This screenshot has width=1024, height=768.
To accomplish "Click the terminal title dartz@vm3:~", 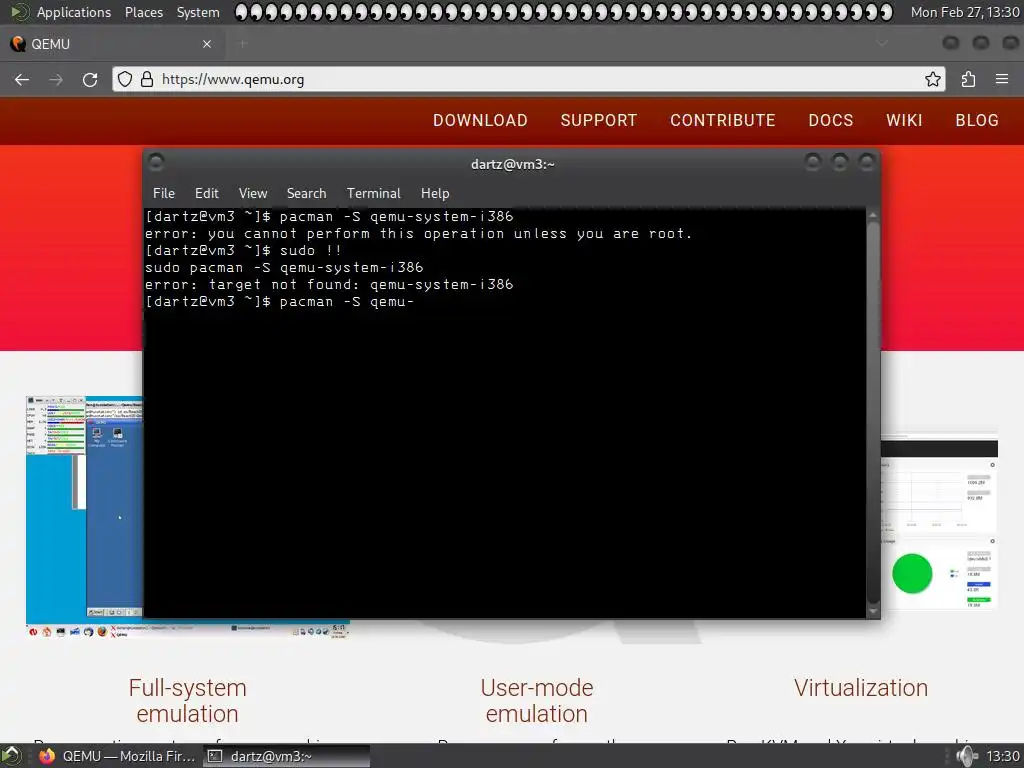I will (513, 164).
